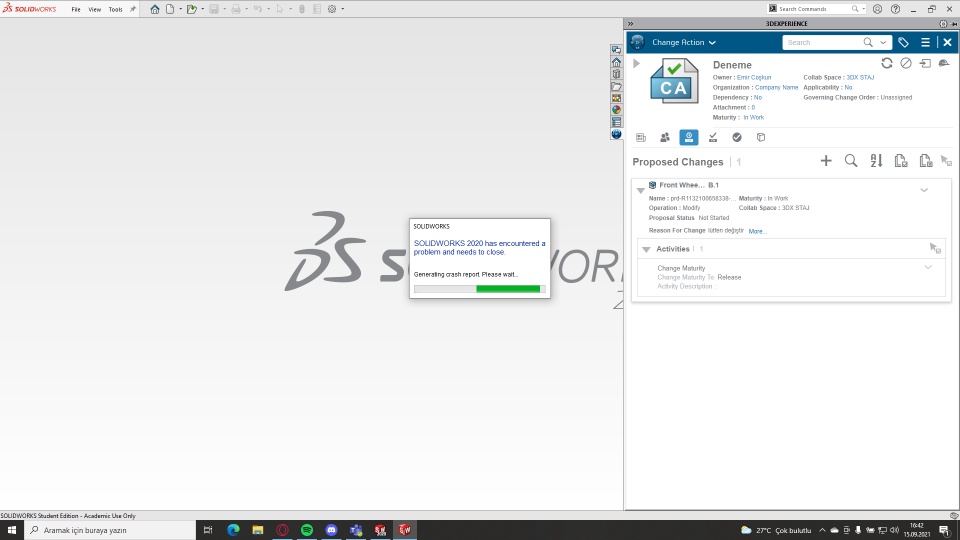Switch to the Properties tab icon
This screenshot has height=540, width=960.
coord(641,138)
